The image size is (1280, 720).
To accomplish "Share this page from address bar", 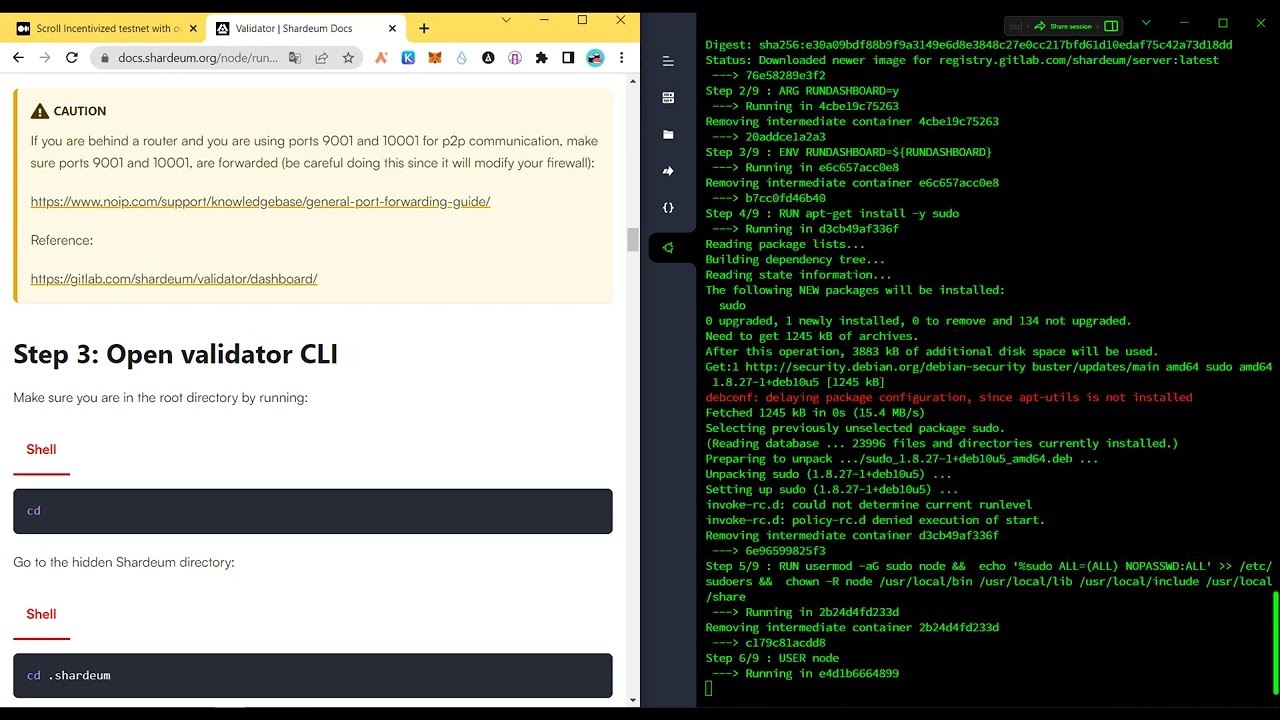I will 322,58.
